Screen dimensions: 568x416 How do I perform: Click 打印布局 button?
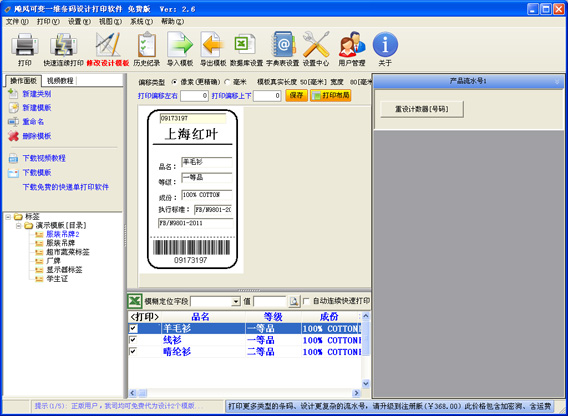click(x=331, y=95)
